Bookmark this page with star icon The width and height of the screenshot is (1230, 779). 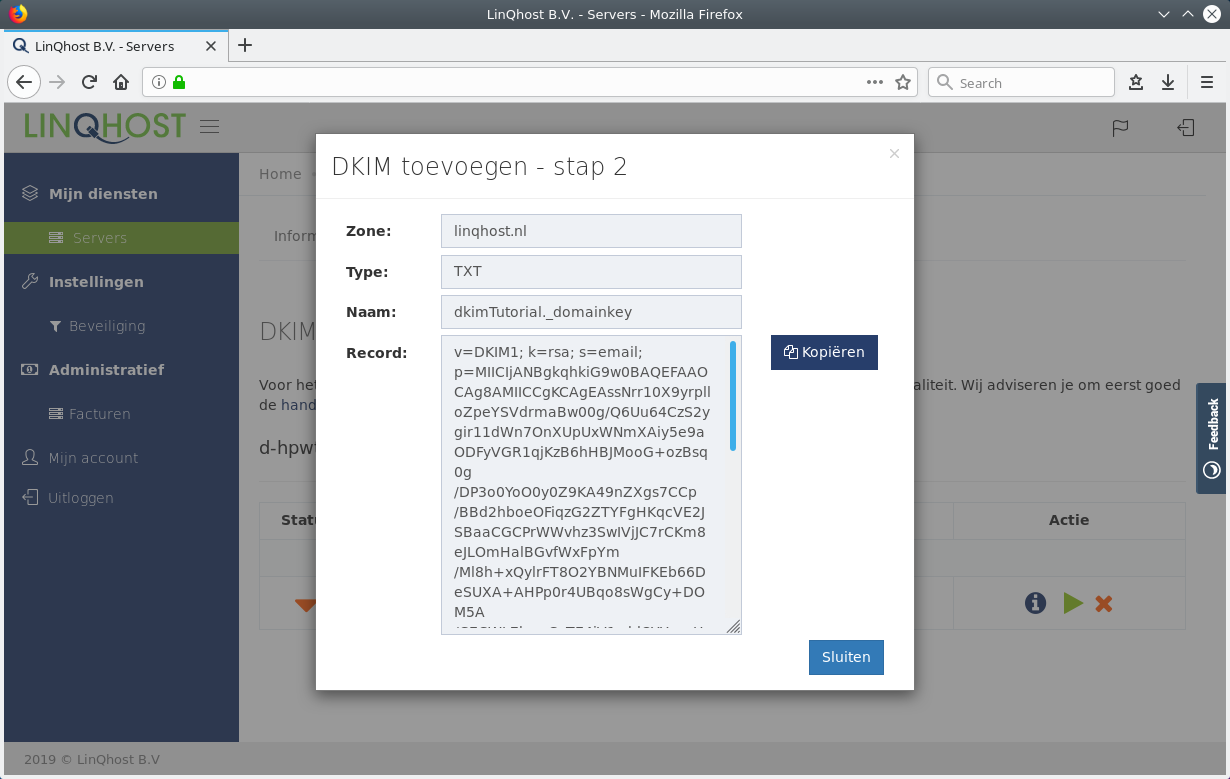point(903,82)
